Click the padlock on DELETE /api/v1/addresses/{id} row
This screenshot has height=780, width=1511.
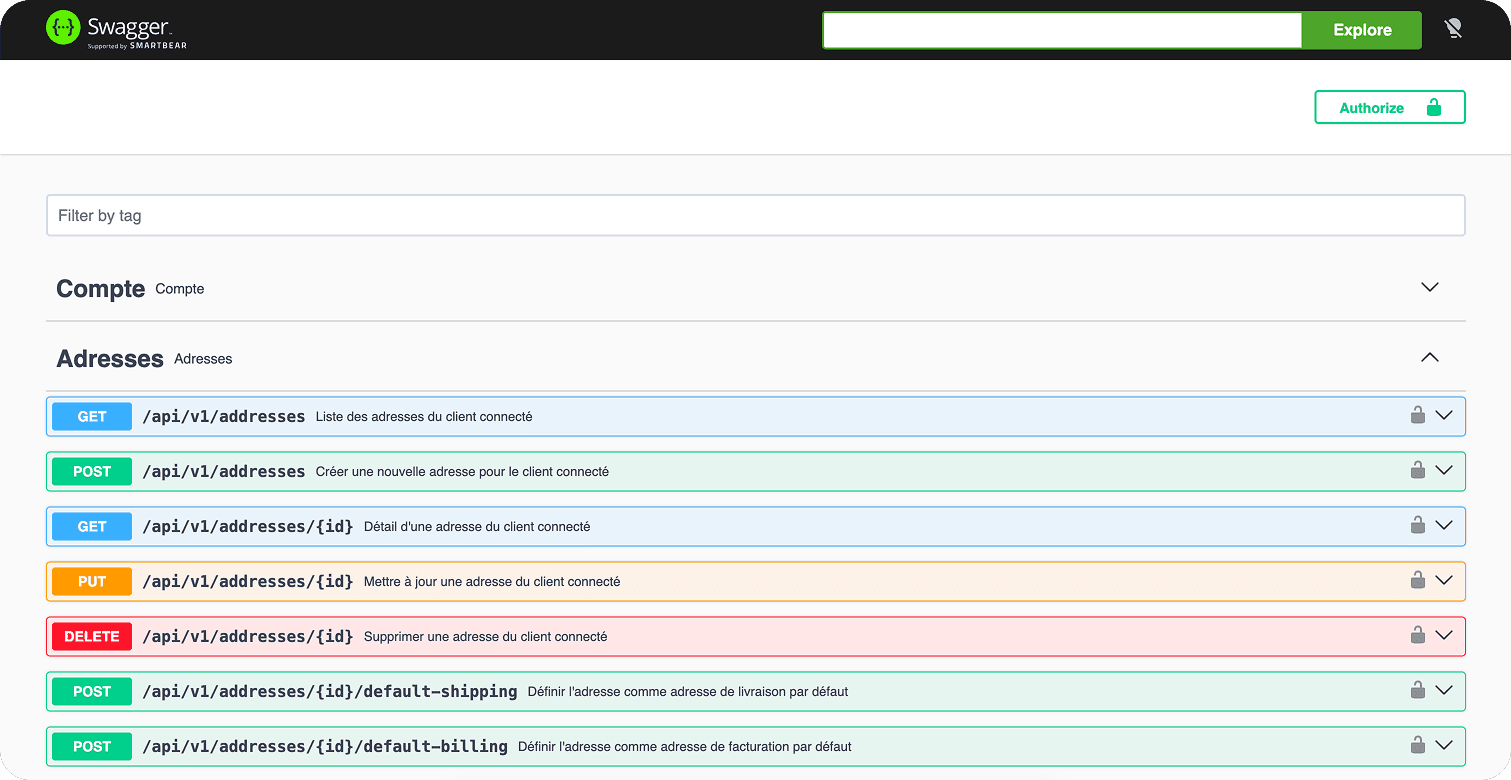tap(1417, 635)
